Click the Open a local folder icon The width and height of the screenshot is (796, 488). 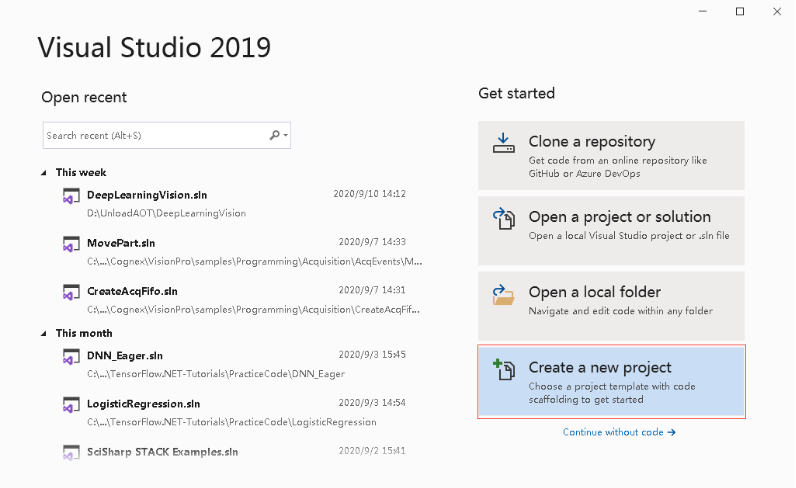pyautogui.click(x=504, y=295)
